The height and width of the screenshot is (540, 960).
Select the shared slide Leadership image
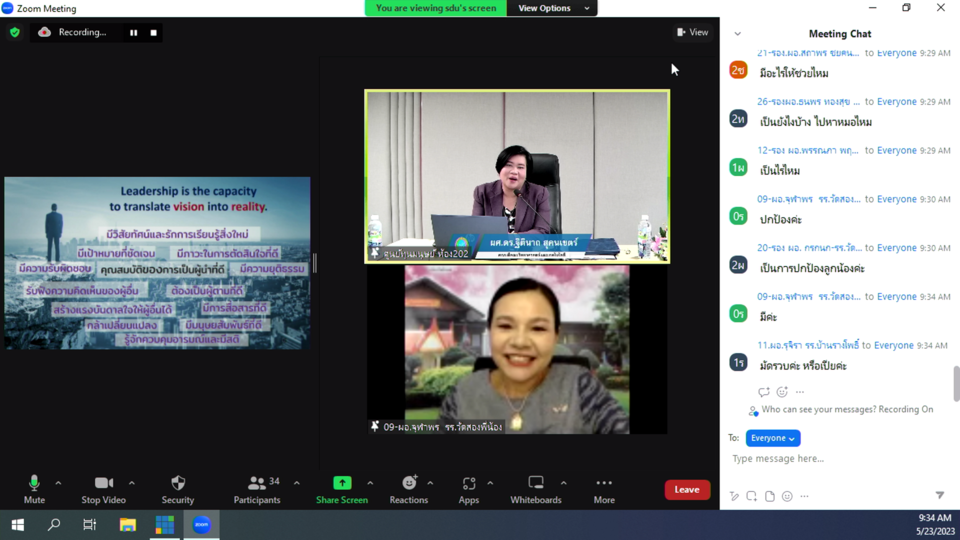(x=157, y=263)
